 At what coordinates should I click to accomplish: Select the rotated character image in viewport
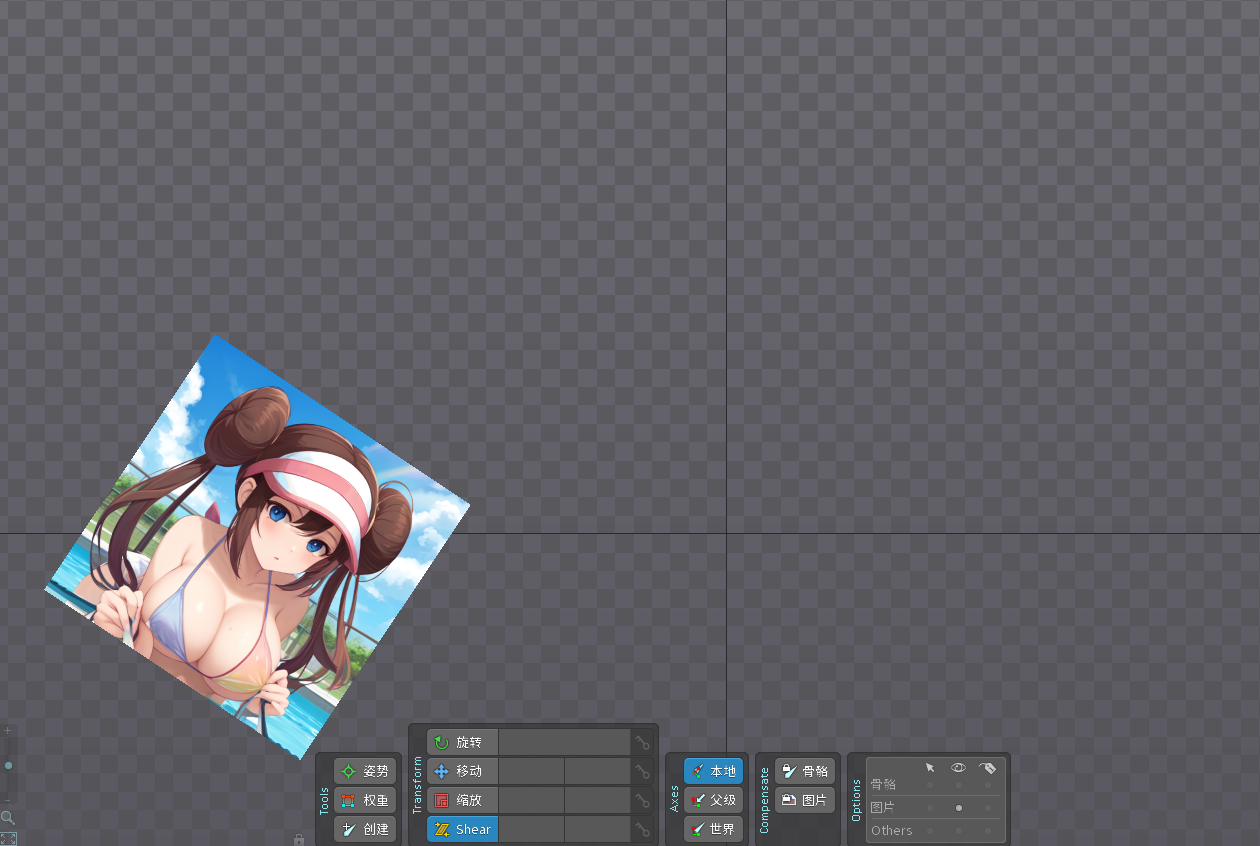pos(257,547)
